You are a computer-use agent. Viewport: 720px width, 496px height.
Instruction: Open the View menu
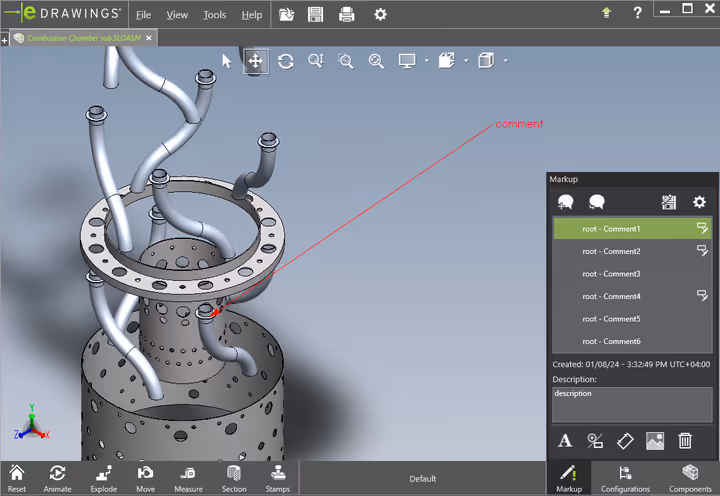177,15
